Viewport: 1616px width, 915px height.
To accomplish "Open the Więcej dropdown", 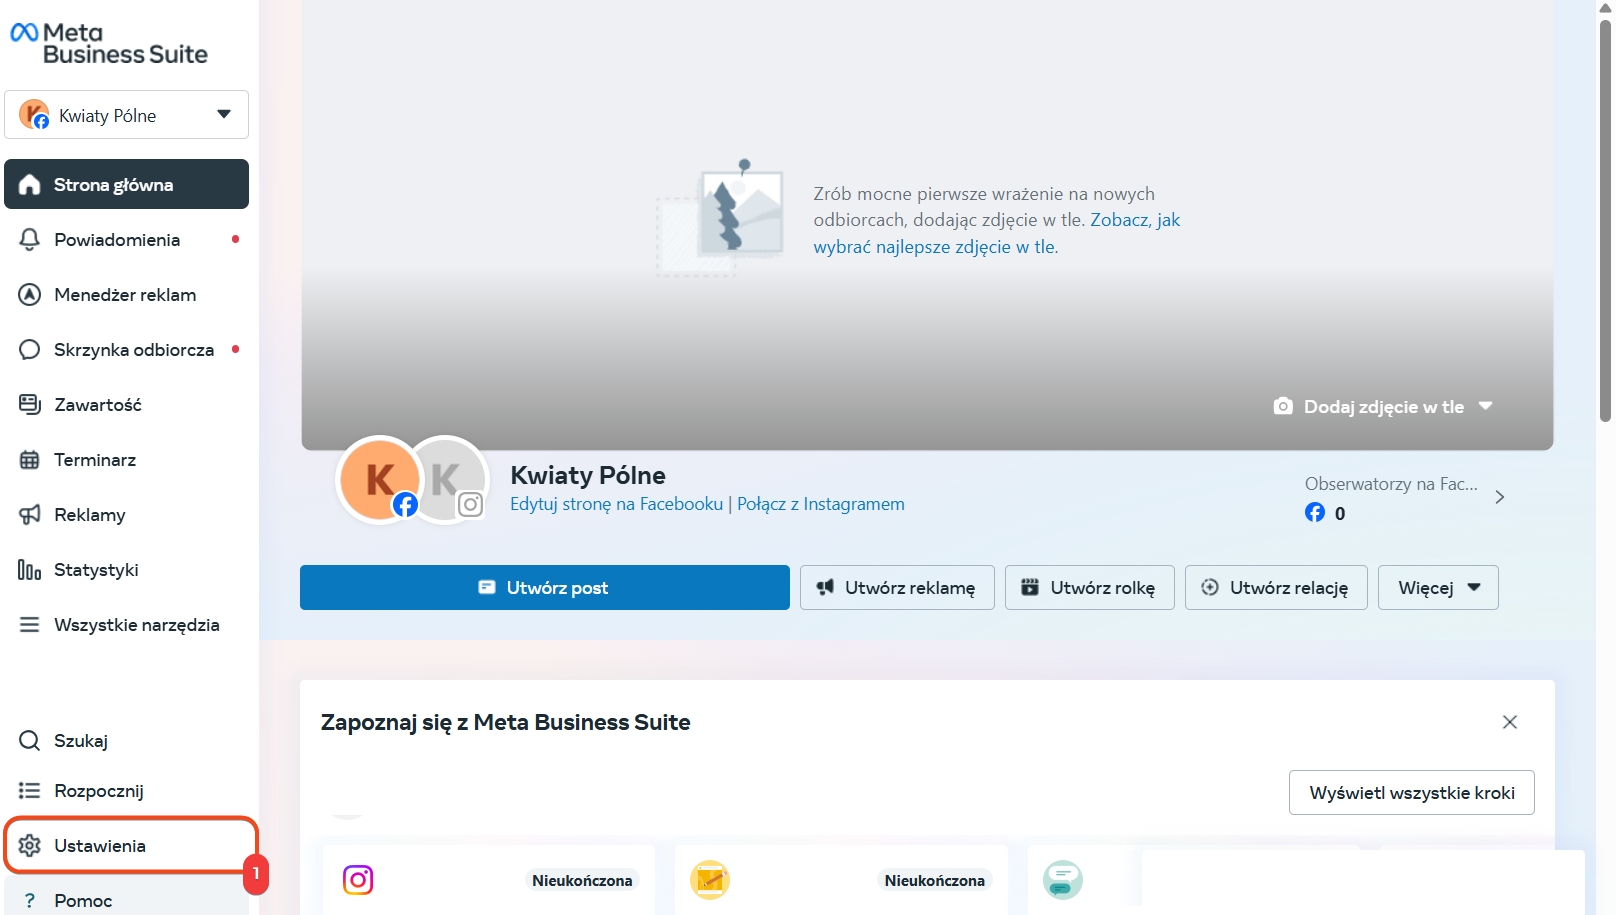I will tap(1438, 587).
